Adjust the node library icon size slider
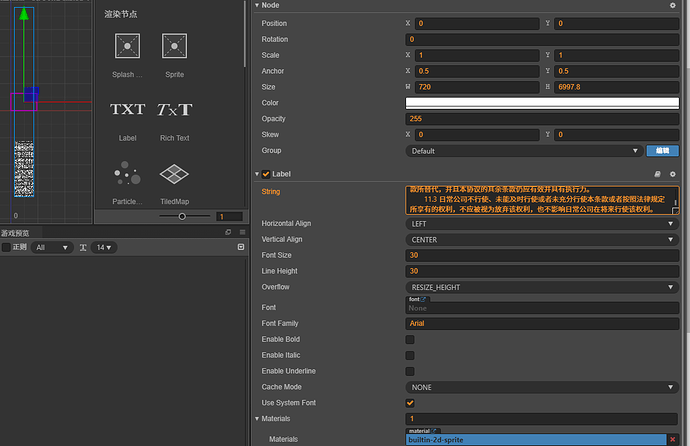The width and height of the screenshot is (690, 446). (x=184, y=216)
